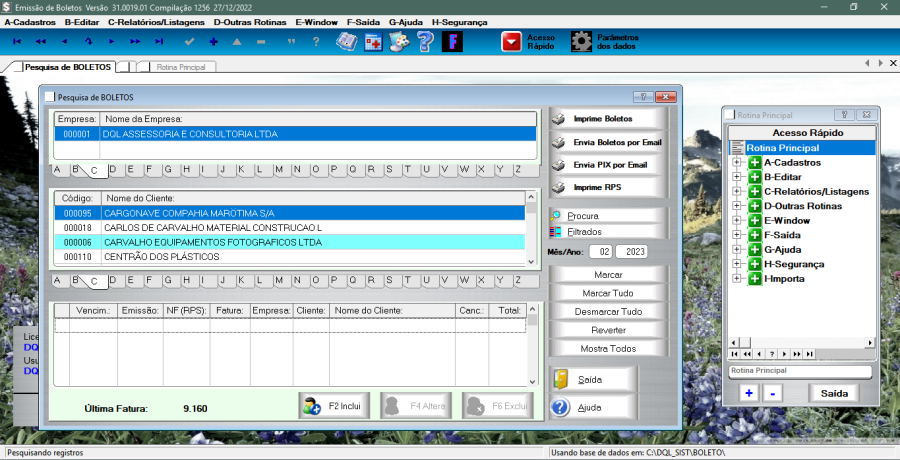Viewport: 900px width, 460px height.
Task: Click the month input field showing 02
Action: click(x=600, y=252)
